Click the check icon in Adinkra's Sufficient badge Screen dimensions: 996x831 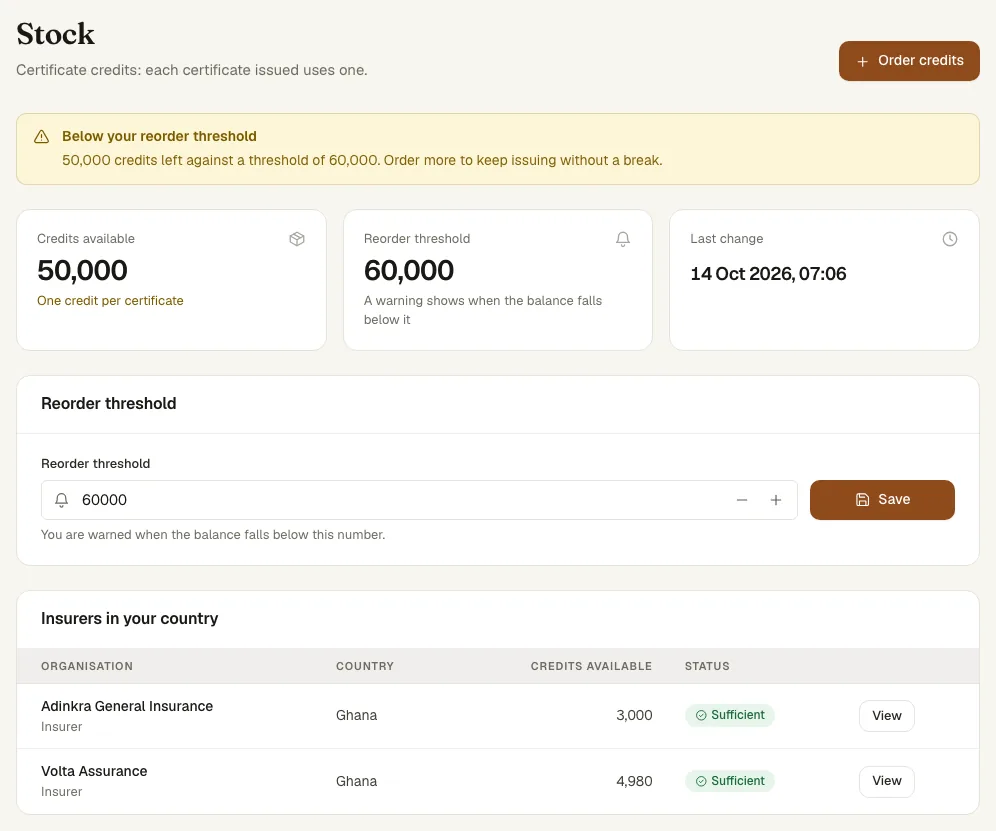701,715
